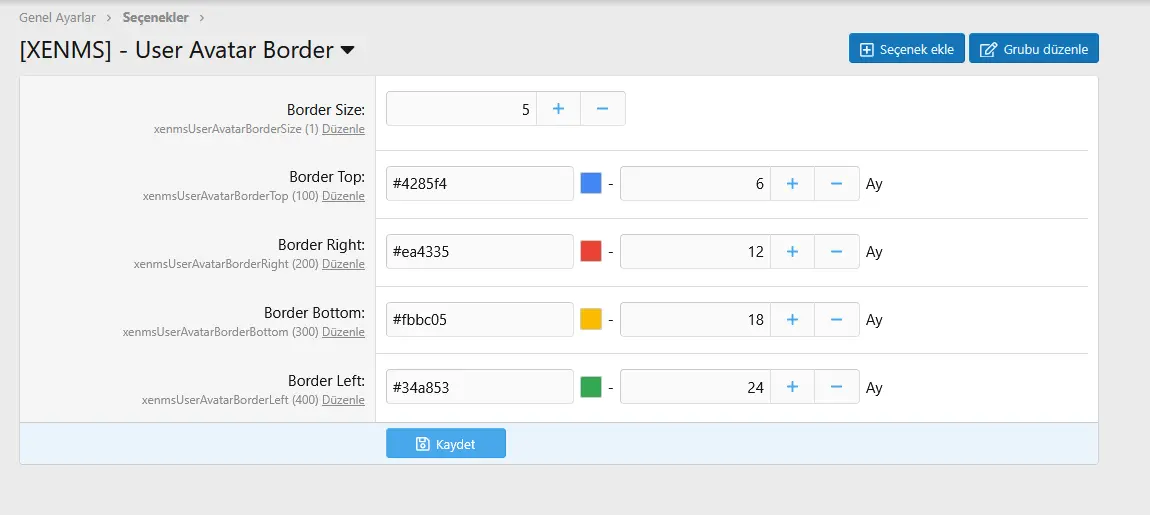Focus the #4285f4 color text field
The height and width of the screenshot is (515, 1150).
tap(480, 183)
